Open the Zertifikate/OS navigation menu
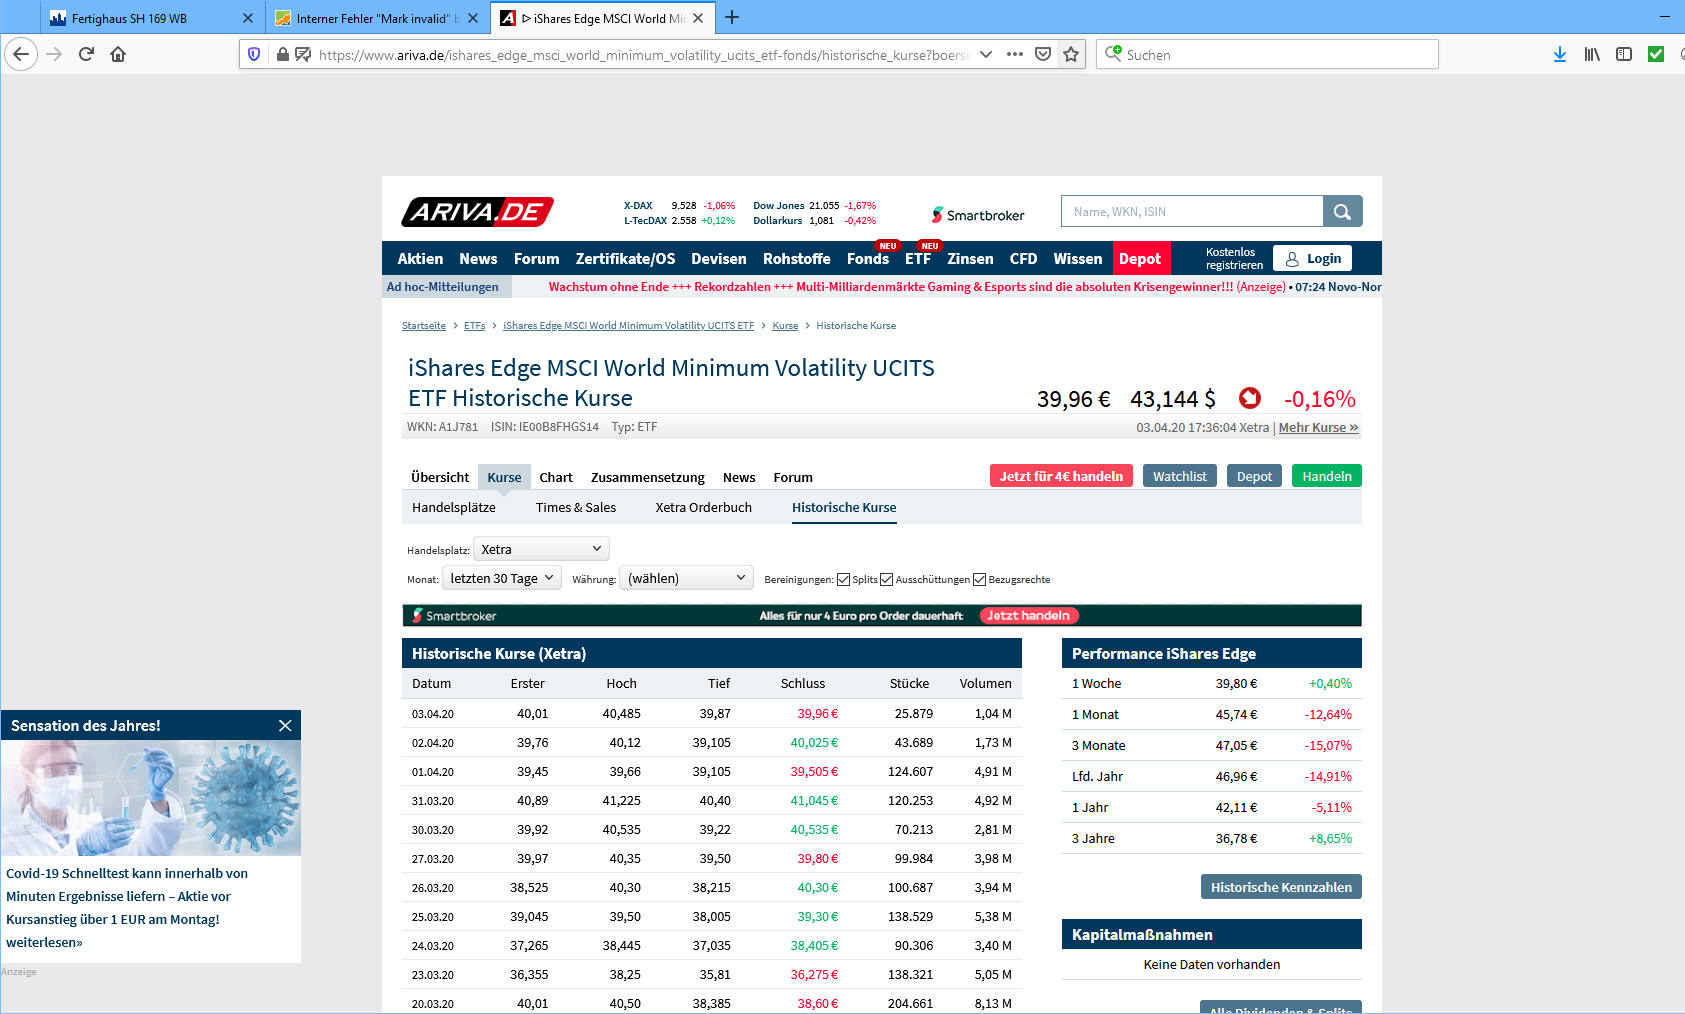This screenshot has height=1014, width=1685. tap(625, 259)
